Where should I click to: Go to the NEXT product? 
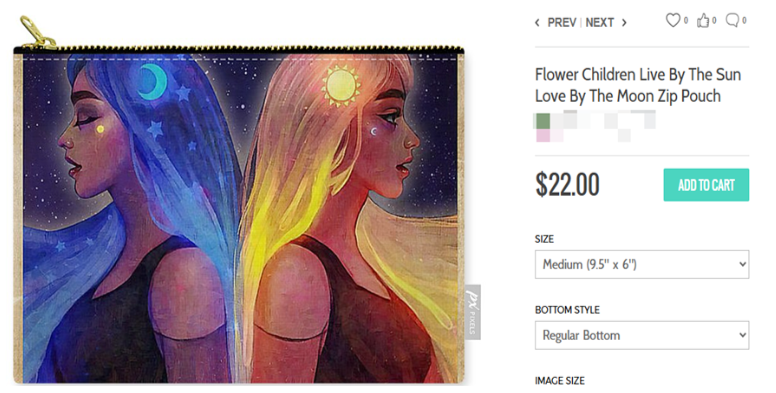[600, 23]
